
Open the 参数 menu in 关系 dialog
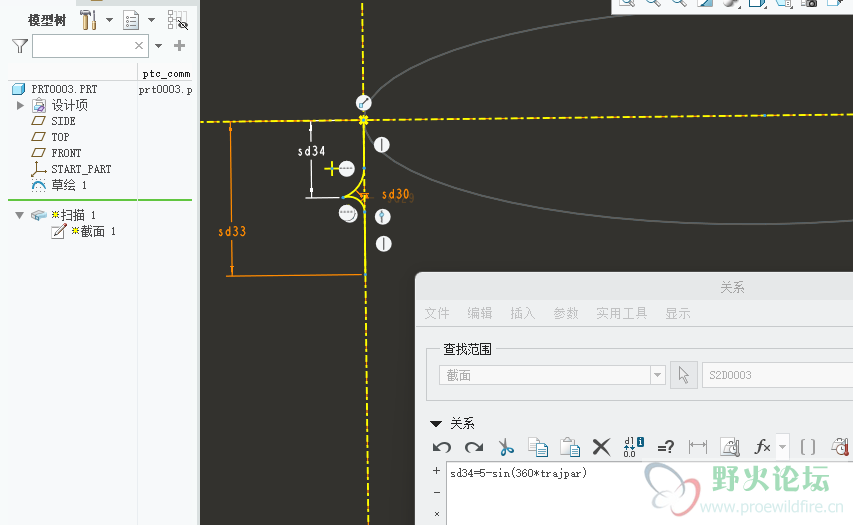pyautogui.click(x=566, y=313)
